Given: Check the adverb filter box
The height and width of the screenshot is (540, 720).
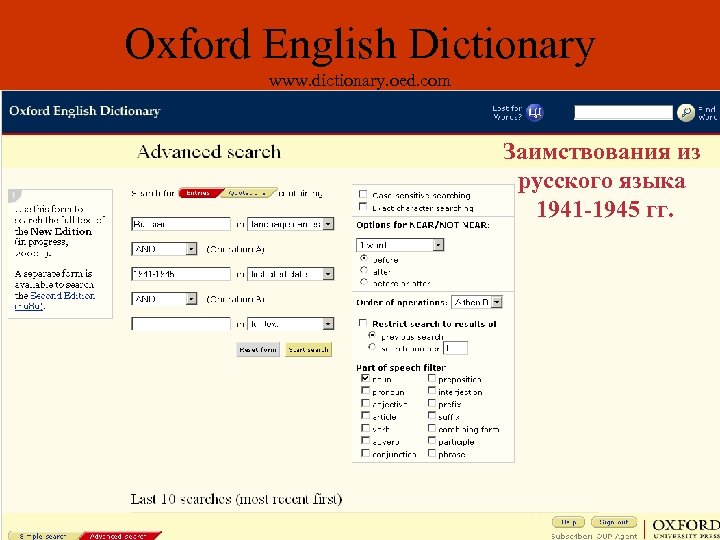Looking at the screenshot, I should pos(365,441).
